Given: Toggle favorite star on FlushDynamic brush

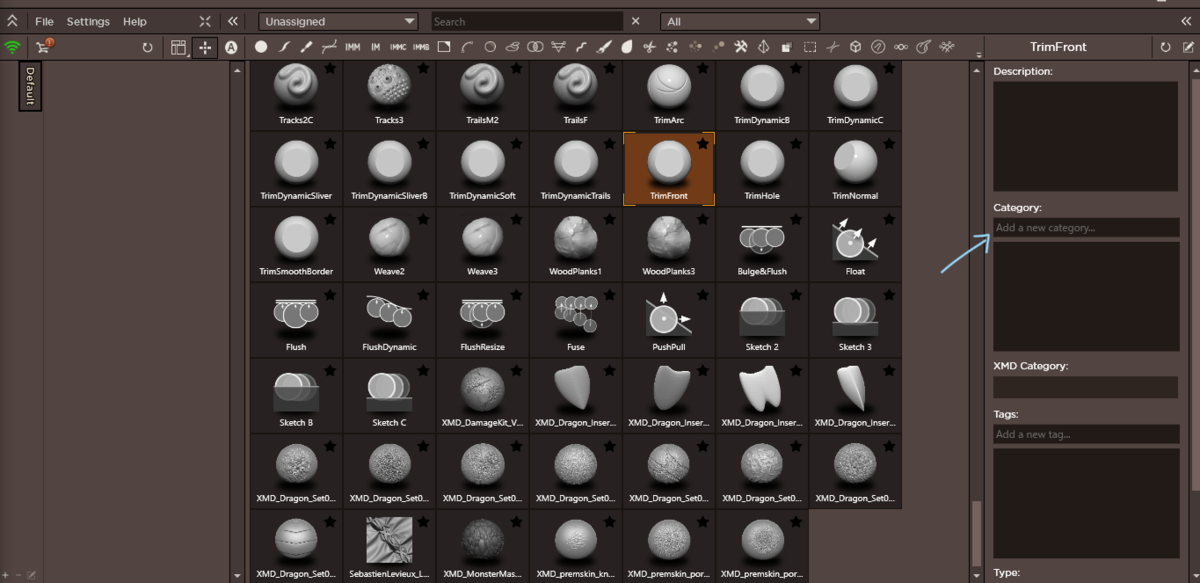Looking at the screenshot, I should pos(423,295).
